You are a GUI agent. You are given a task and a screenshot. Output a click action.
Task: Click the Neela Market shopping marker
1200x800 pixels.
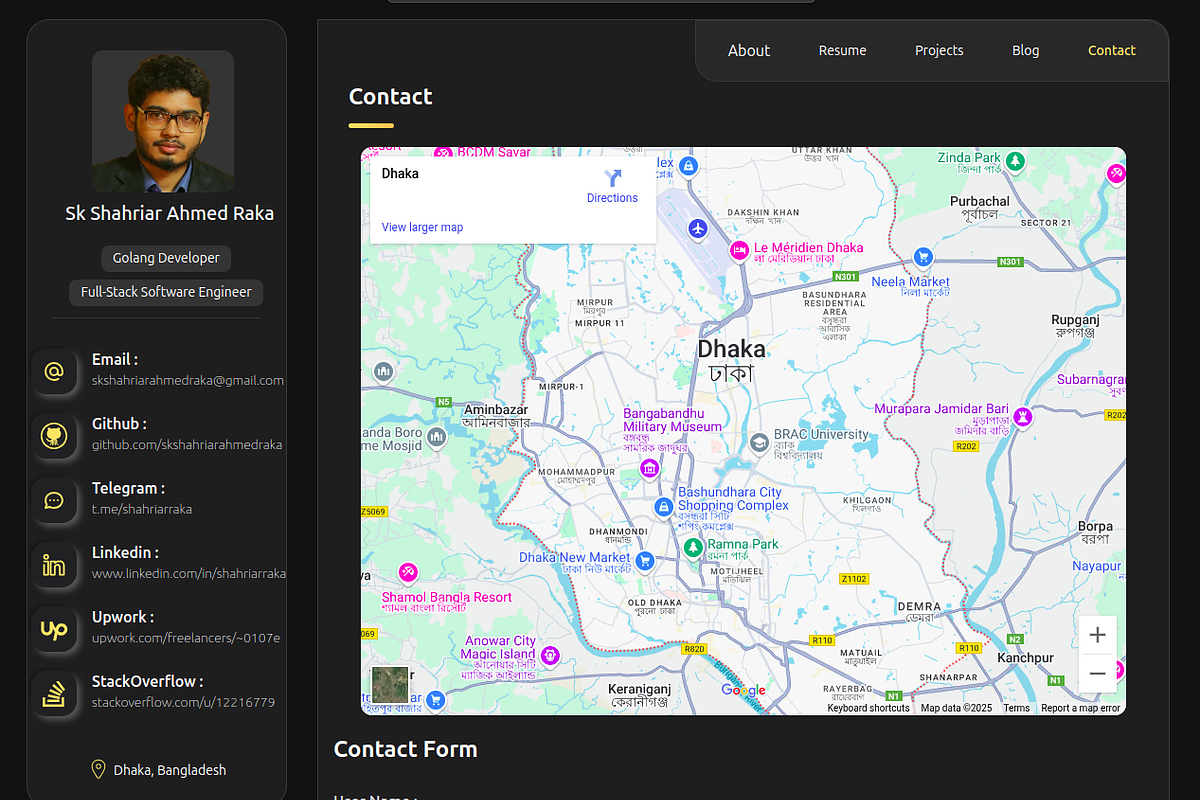(923, 257)
